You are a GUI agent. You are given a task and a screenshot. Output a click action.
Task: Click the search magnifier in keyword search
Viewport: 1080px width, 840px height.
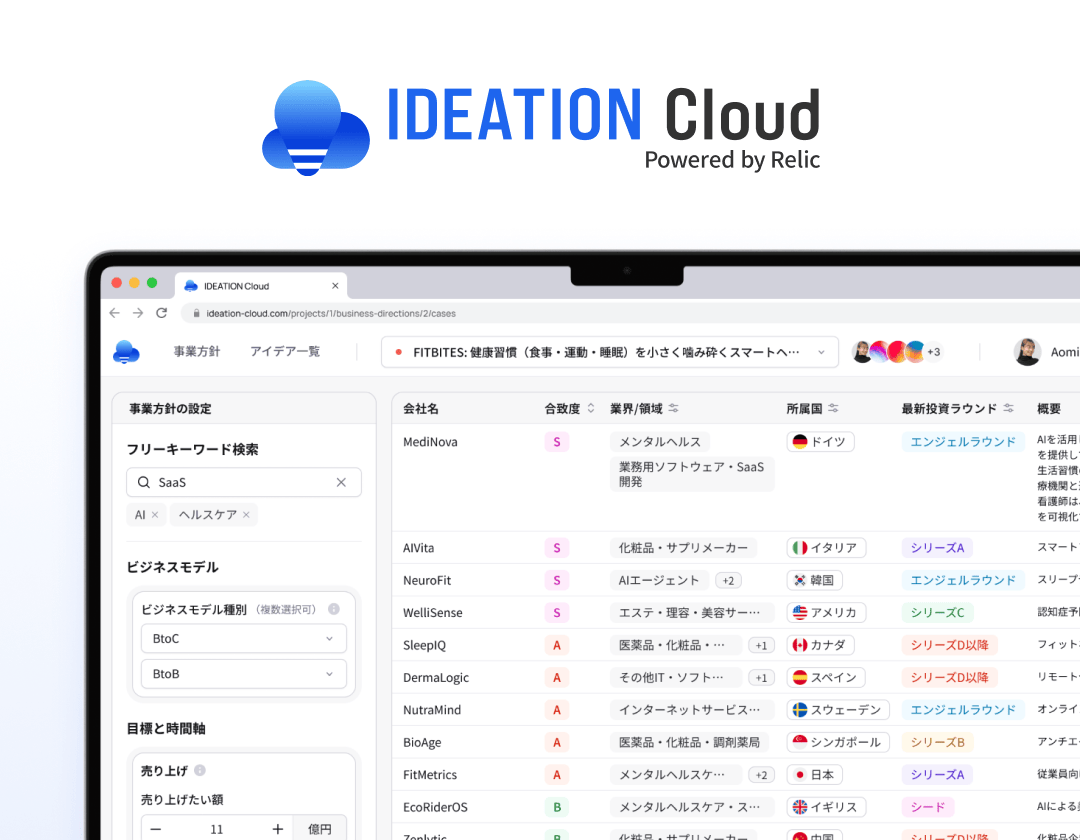point(145,482)
